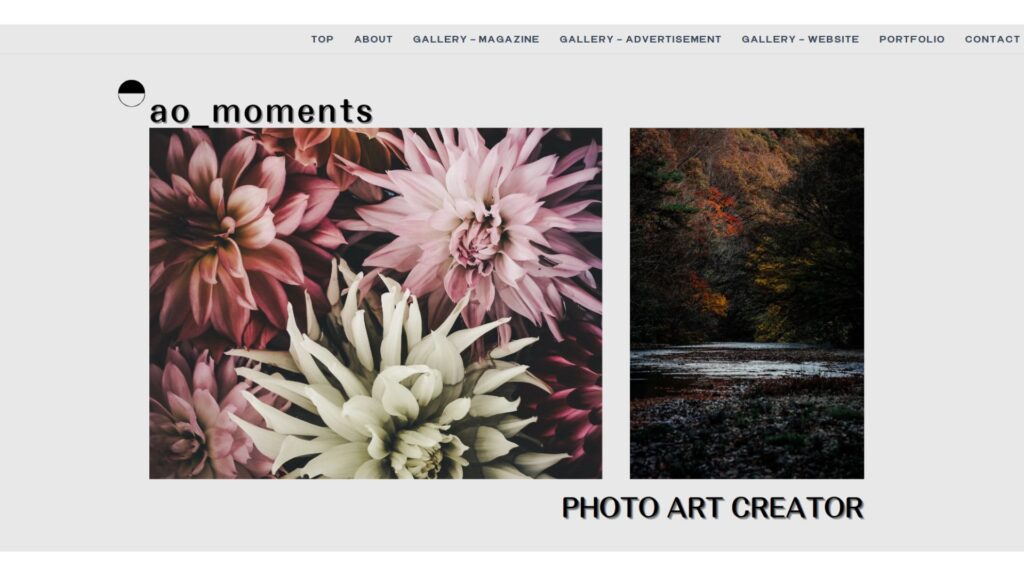Click the half-black circle logo icon
Screen dimensions: 1024x576
(131, 93)
